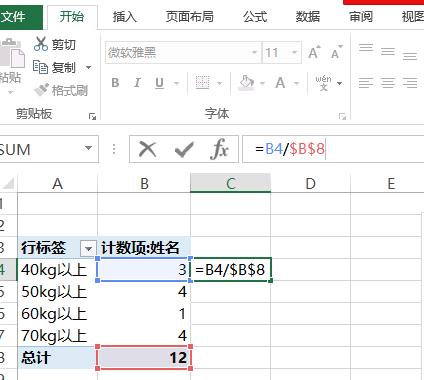Align text left icon

[366, 83]
